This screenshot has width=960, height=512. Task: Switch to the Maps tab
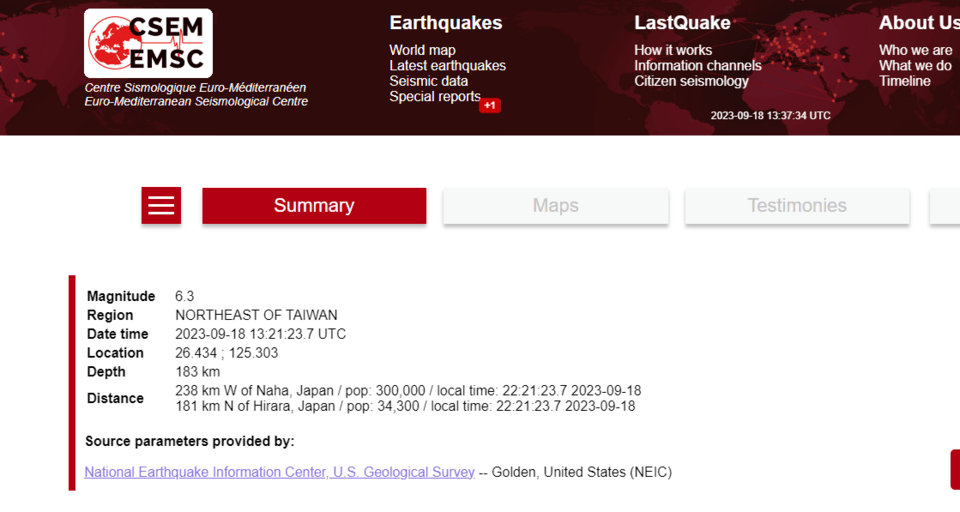[x=555, y=205]
